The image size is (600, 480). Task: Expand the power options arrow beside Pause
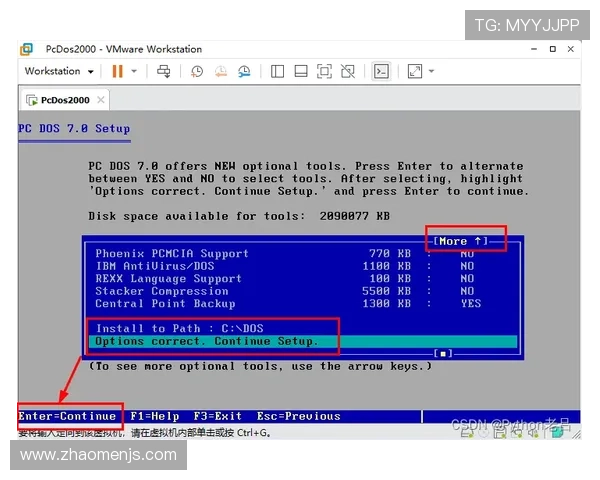[134, 71]
